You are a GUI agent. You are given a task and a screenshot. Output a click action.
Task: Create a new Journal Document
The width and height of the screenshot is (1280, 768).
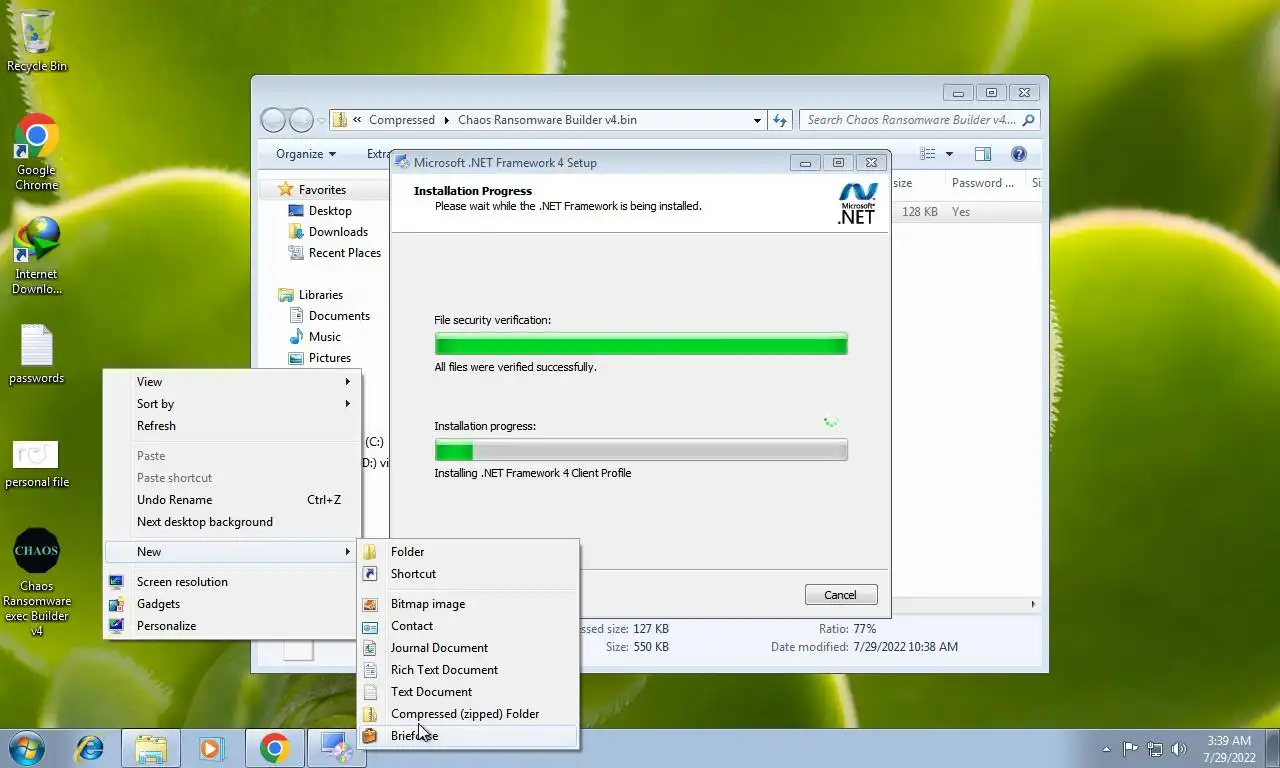468,648
